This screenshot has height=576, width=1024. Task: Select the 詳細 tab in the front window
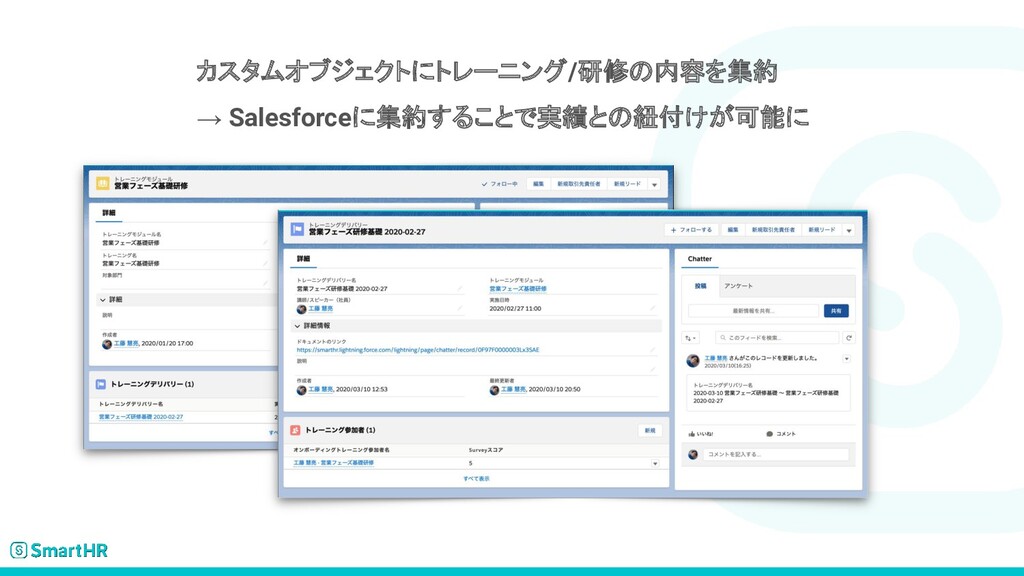tap(303, 259)
